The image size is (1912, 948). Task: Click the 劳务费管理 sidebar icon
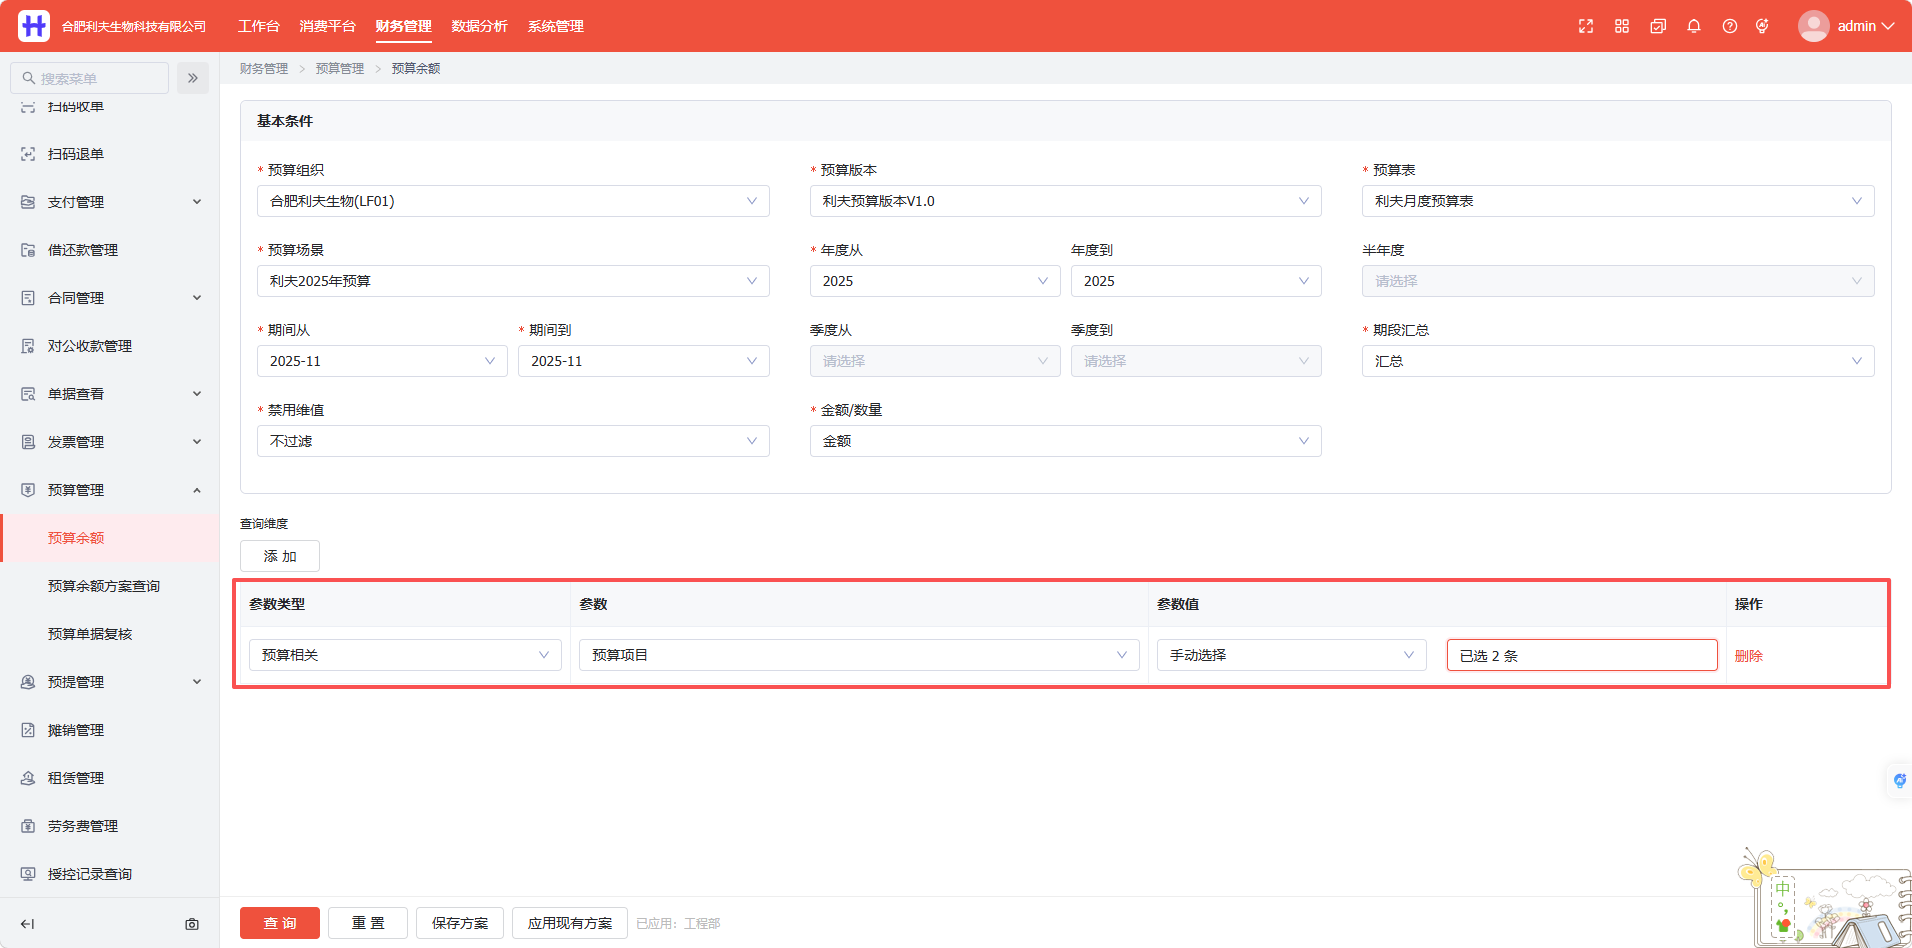[28, 826]
